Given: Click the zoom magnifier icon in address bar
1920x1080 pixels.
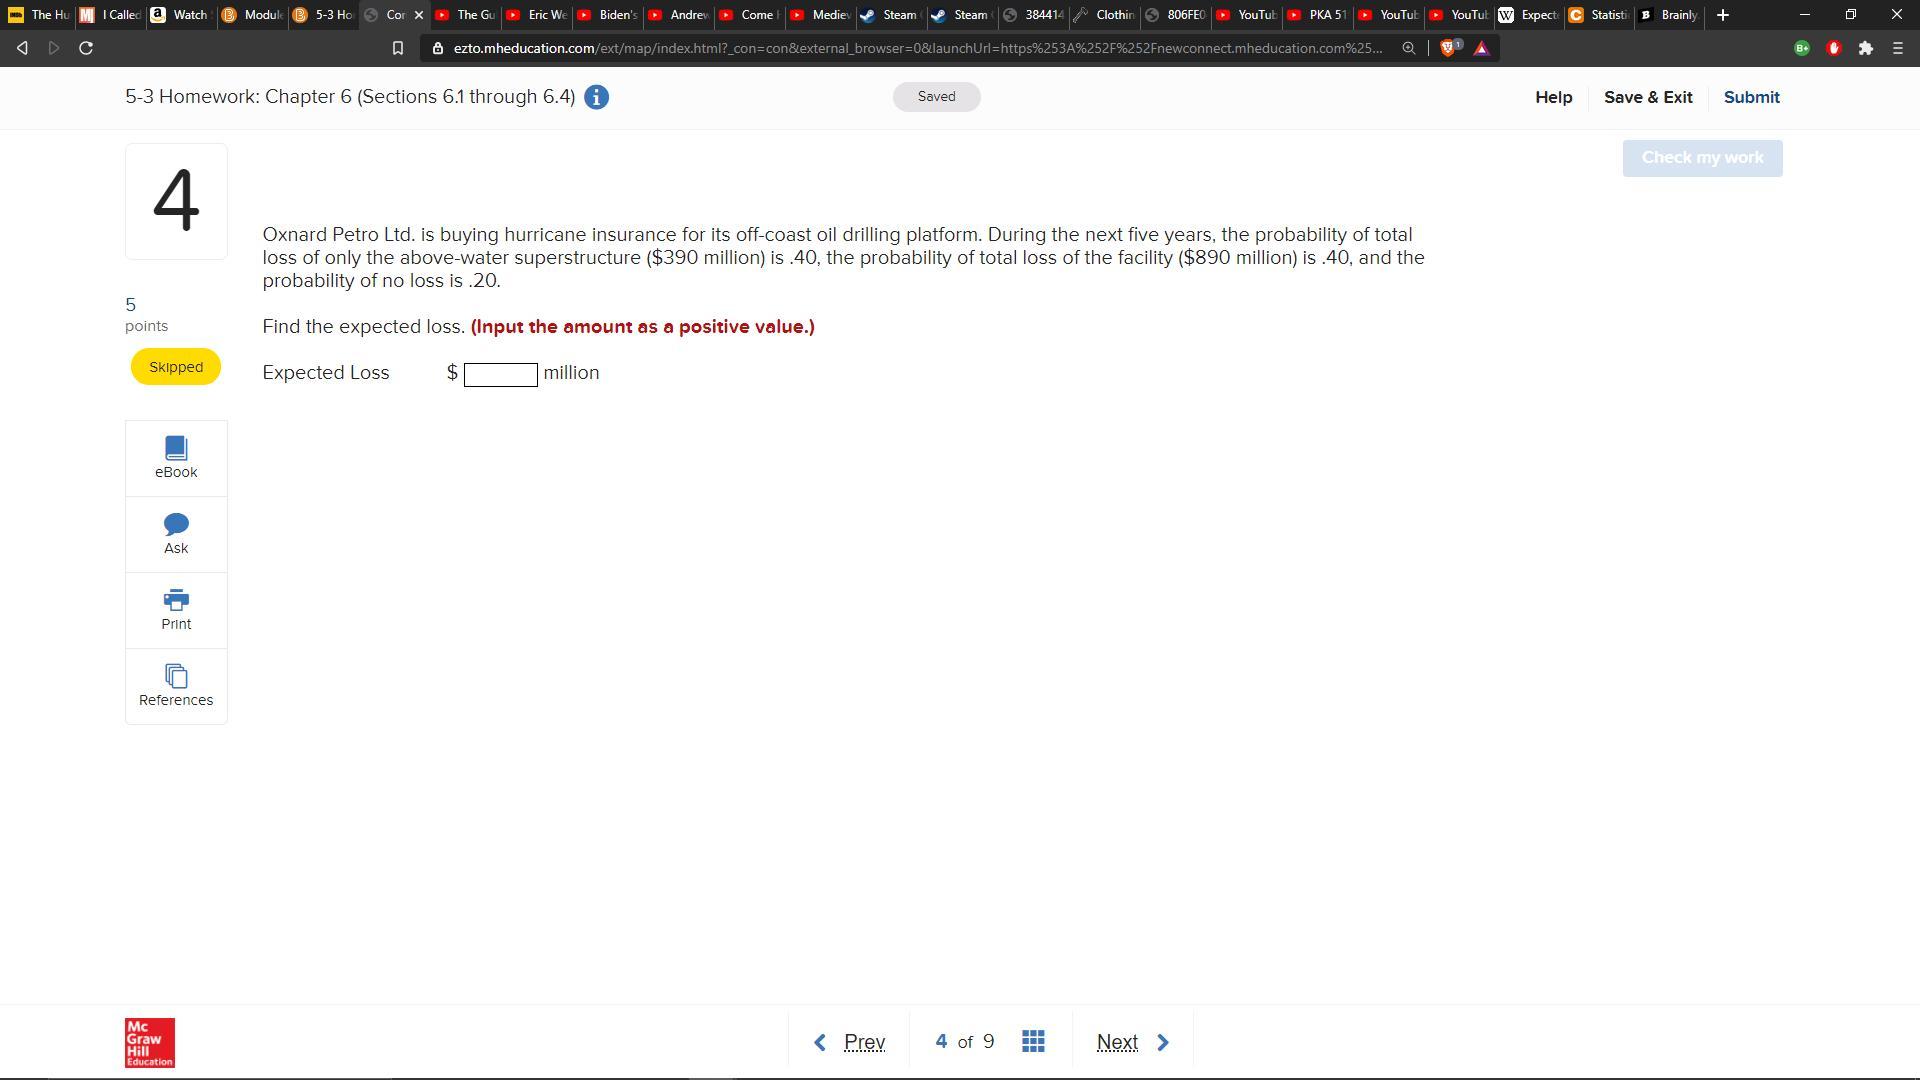Looking at the screenshot, I should pyautogui.click(x=1408, y=48).
